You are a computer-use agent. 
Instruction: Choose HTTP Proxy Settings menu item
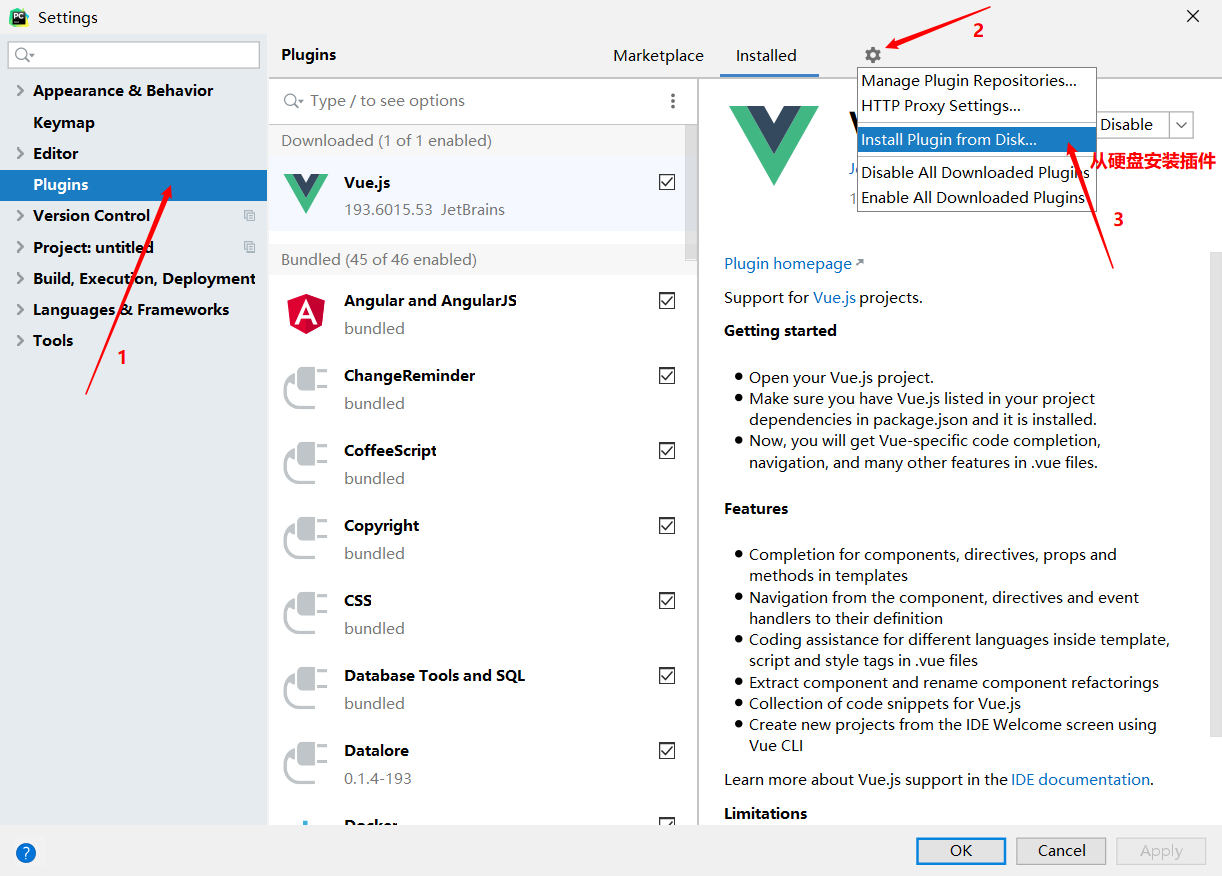976,106
